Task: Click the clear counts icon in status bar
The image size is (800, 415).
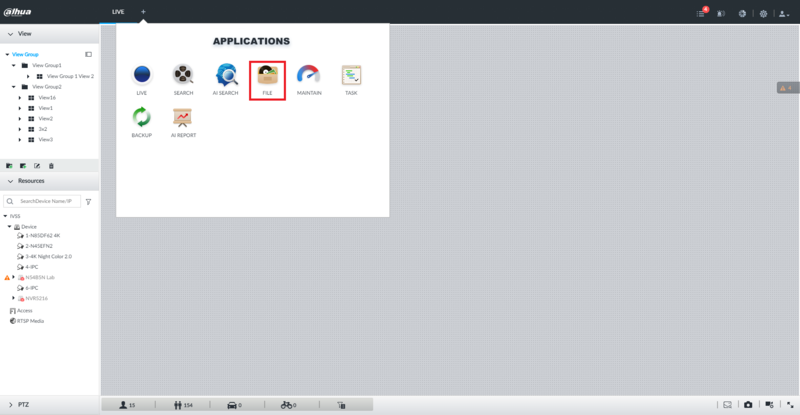Action: pyautogui.click(x=341, y=405)
